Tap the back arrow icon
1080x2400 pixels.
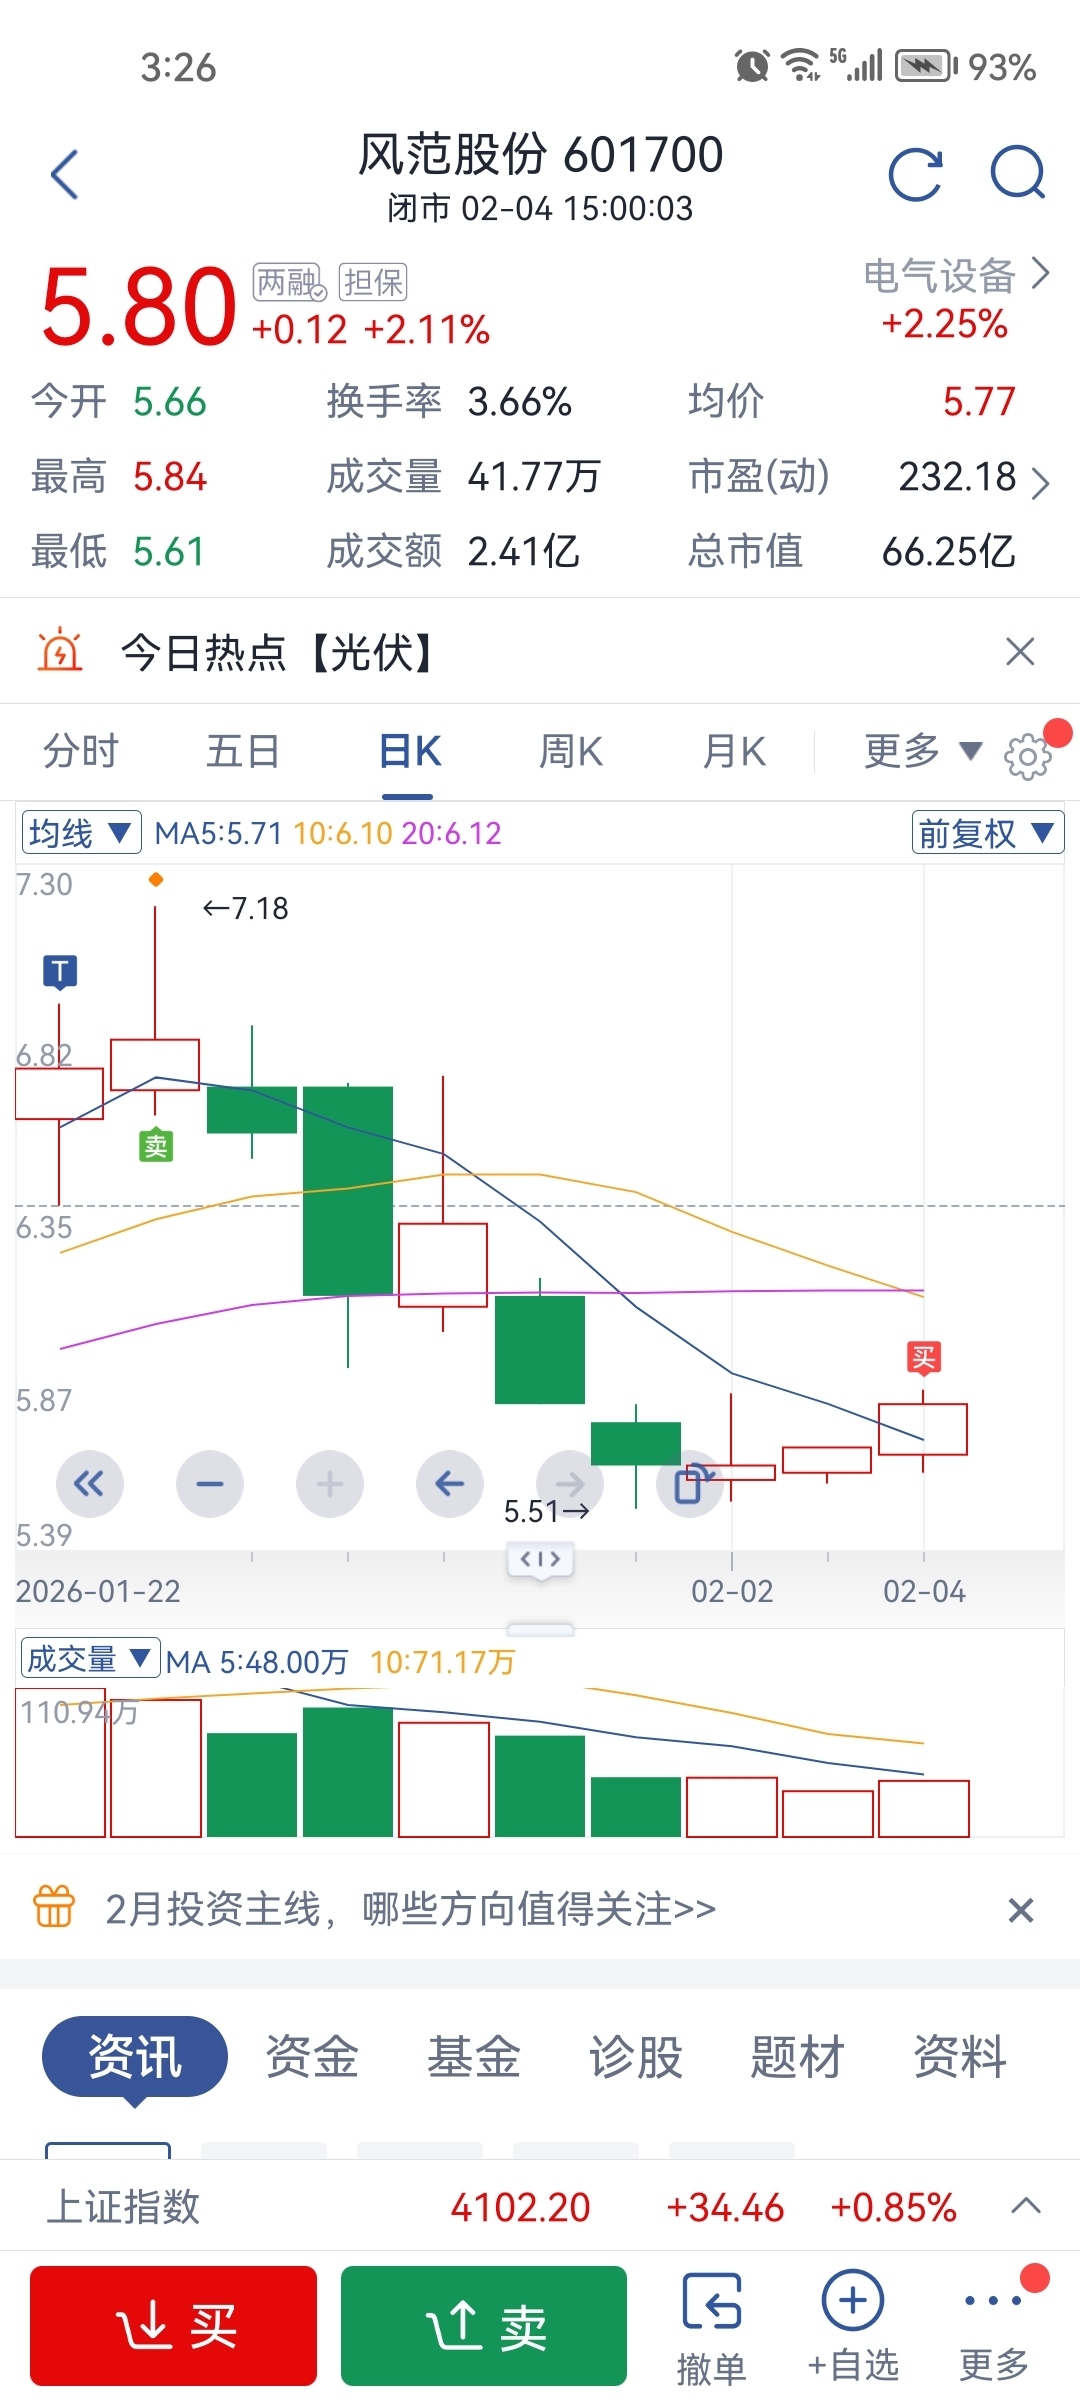click(65, 175)
